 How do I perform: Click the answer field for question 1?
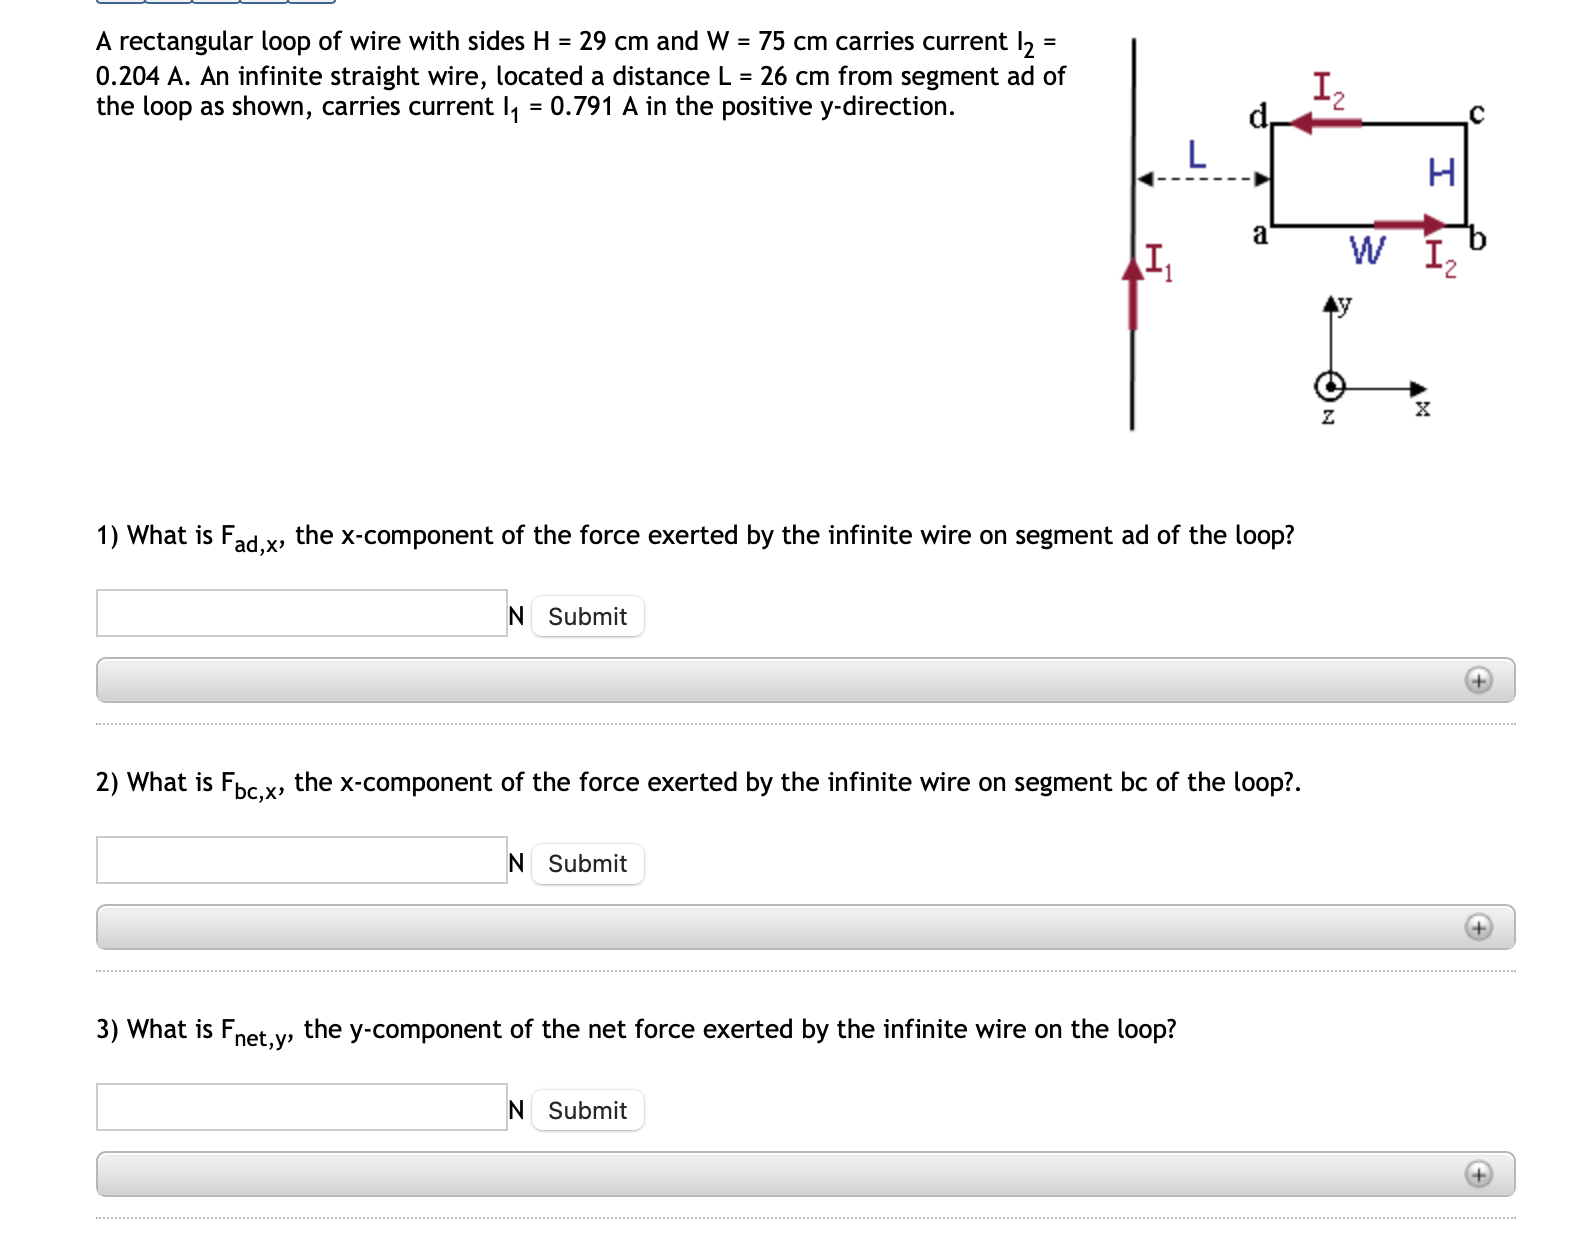click(x=300, y=612)
